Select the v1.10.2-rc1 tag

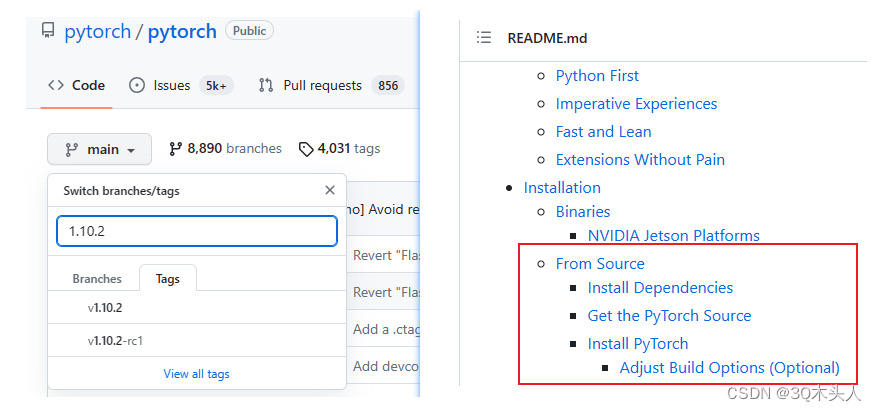(x=115, y=341)
